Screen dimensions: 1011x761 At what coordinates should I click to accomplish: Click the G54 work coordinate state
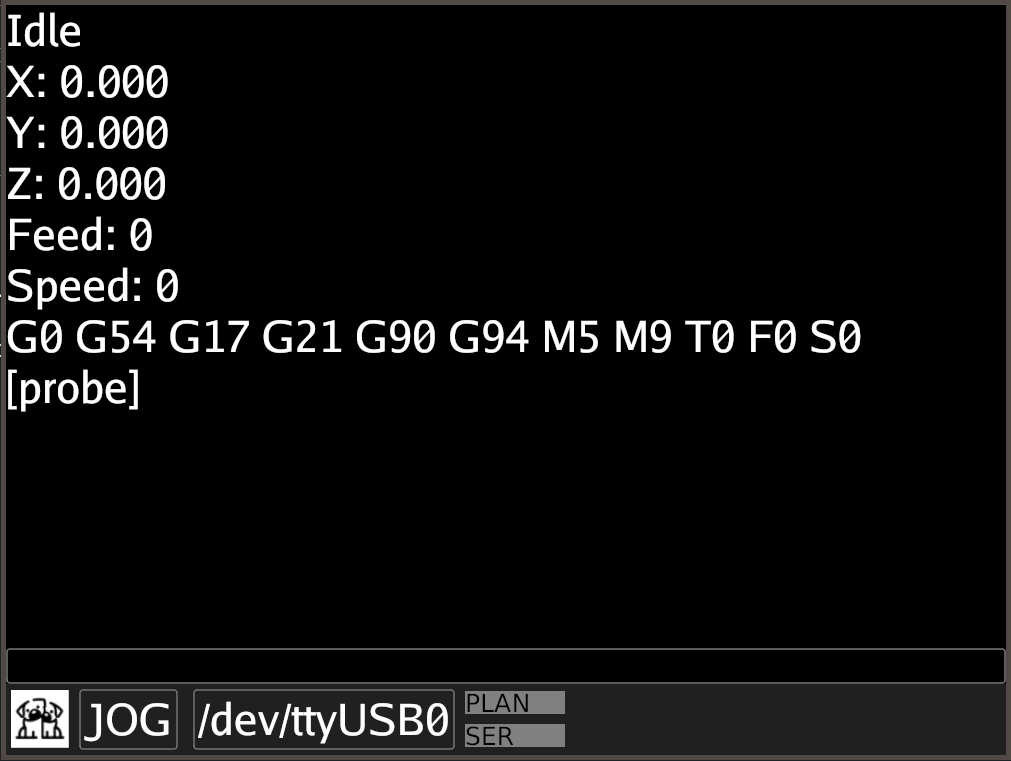pyautogui.click(x=115, y=337)
